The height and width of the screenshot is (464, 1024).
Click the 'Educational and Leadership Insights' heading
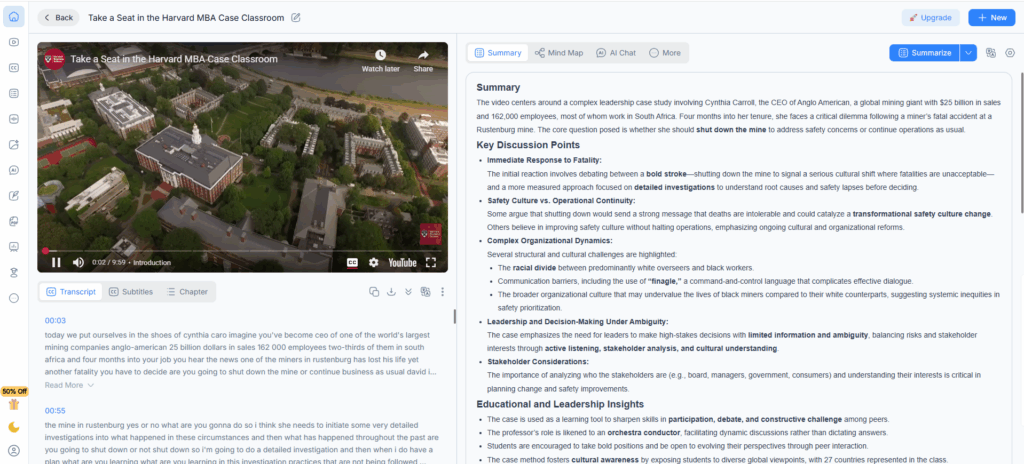(560, 404)
